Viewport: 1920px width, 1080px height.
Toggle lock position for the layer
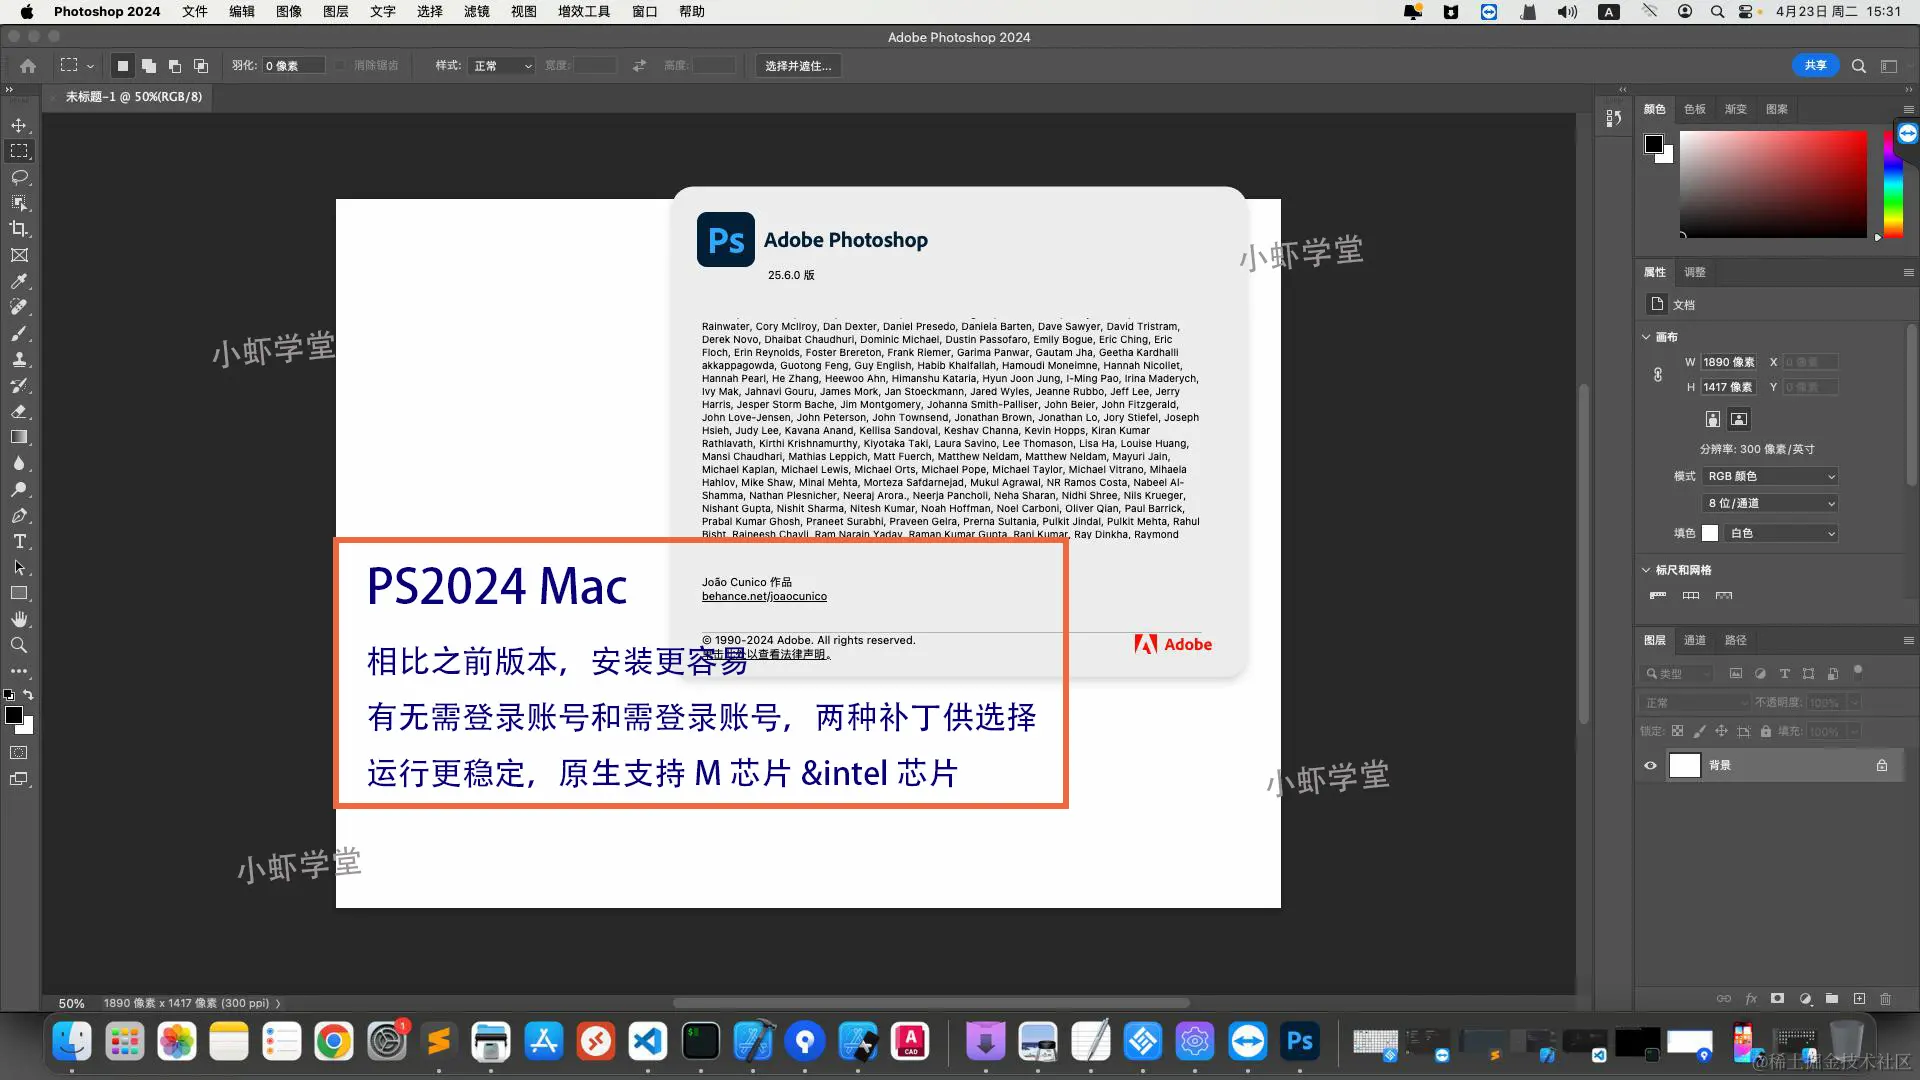point(1722,731)
